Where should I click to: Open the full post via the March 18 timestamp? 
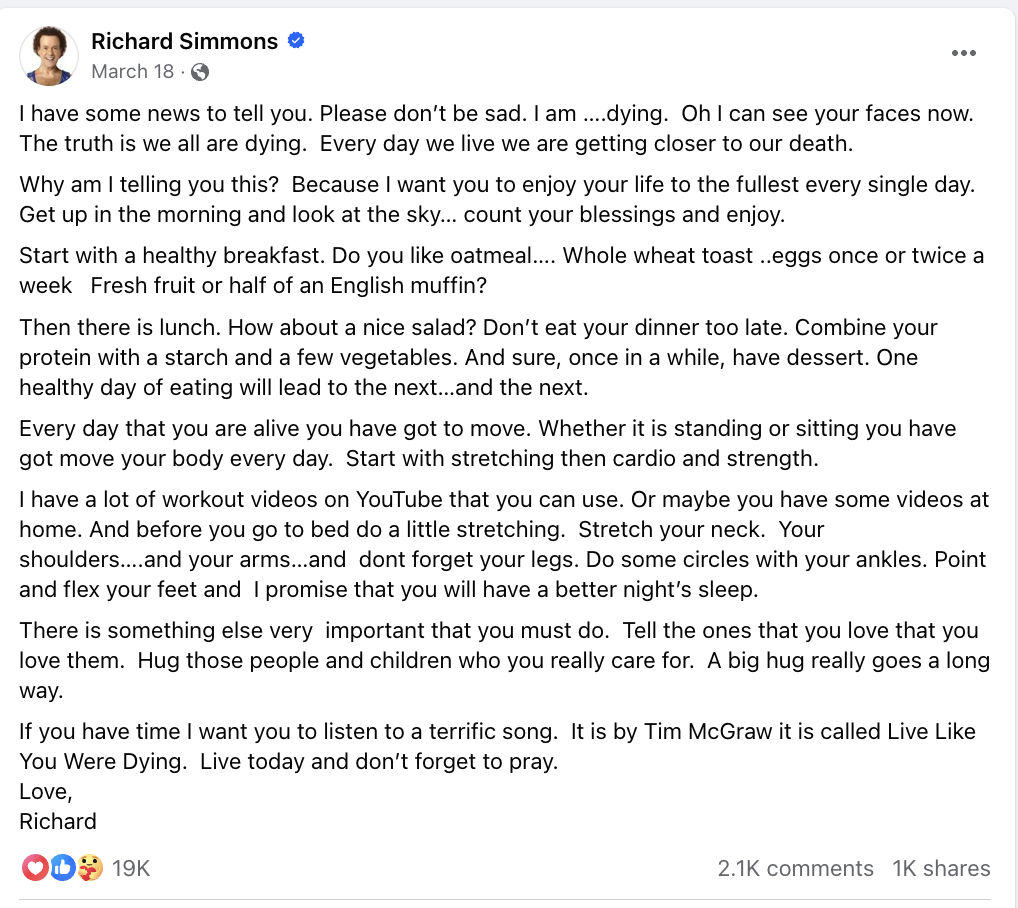pos(130,71)
